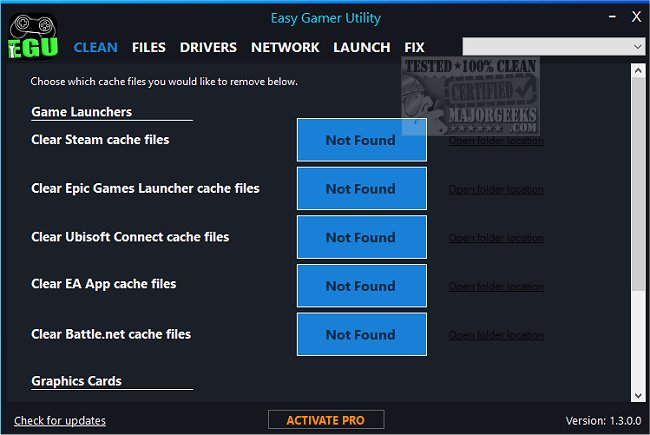Open folder location for Battle.net cache
The image size is (650, 435).
tap(496, 336)
